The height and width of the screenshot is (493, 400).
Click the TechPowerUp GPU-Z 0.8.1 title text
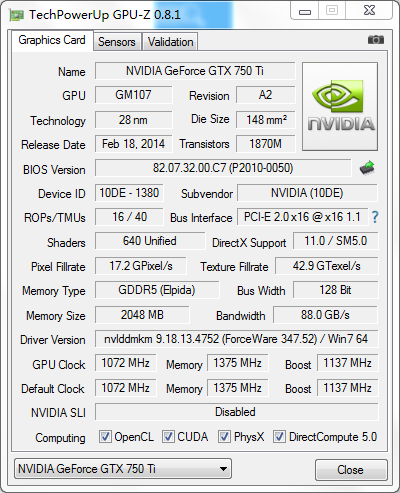pyautogui.click(x=105, y=15)
